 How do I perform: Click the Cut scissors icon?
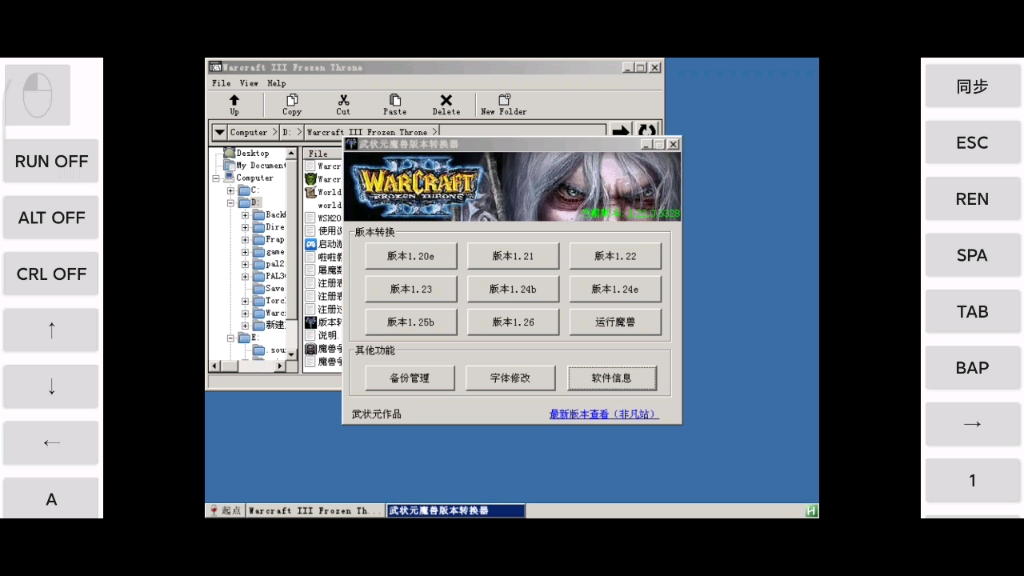[343, 104]
